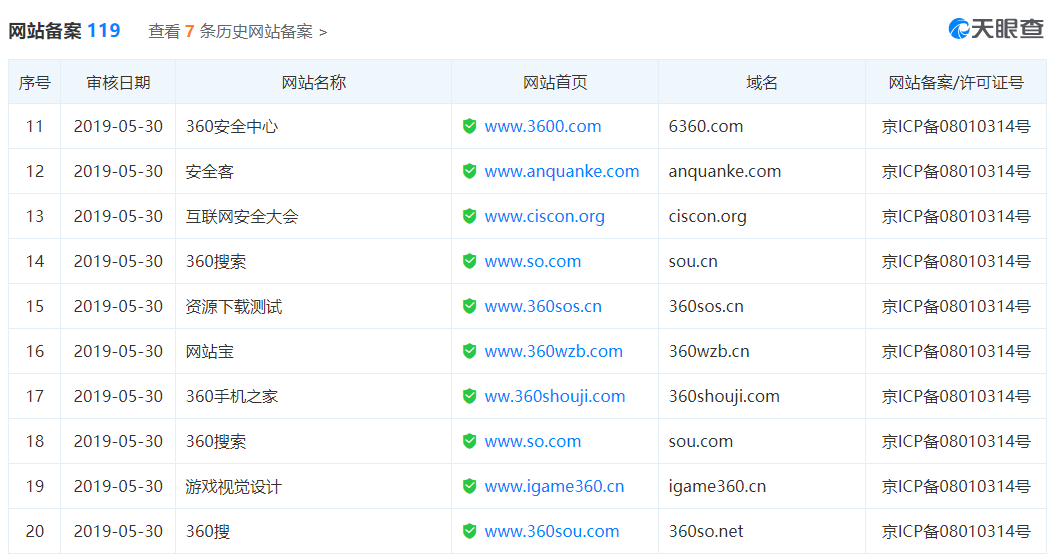This screenshot has width=1047, height=557.
Task: Click the 网站首页 column header
Action: pyautogui.click(x=555, y=83)
